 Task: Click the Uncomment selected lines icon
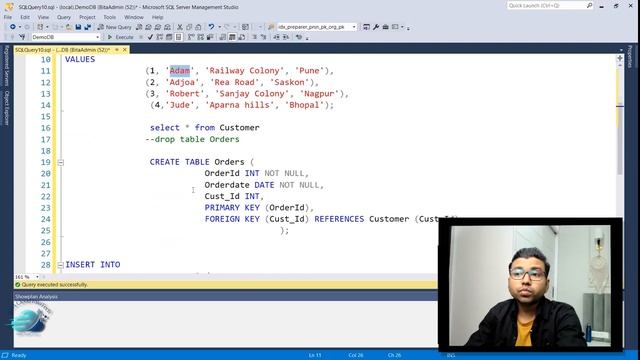click(x=264, y=37)
